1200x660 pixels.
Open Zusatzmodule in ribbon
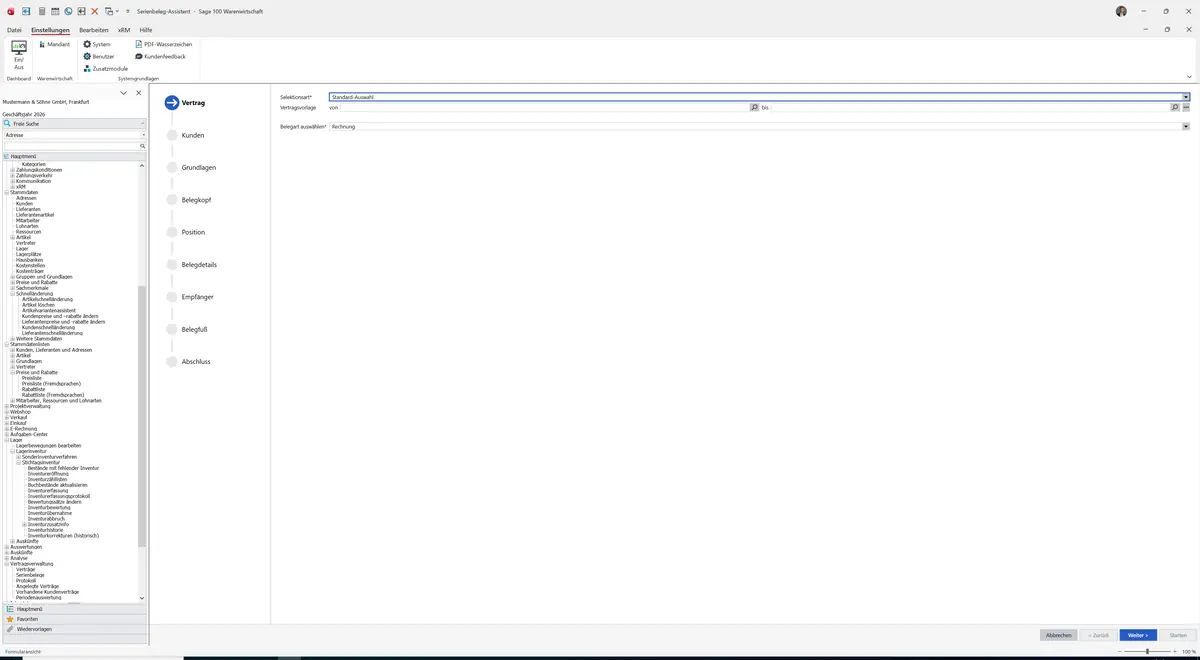pyautogui.click(x=105, y=68)
